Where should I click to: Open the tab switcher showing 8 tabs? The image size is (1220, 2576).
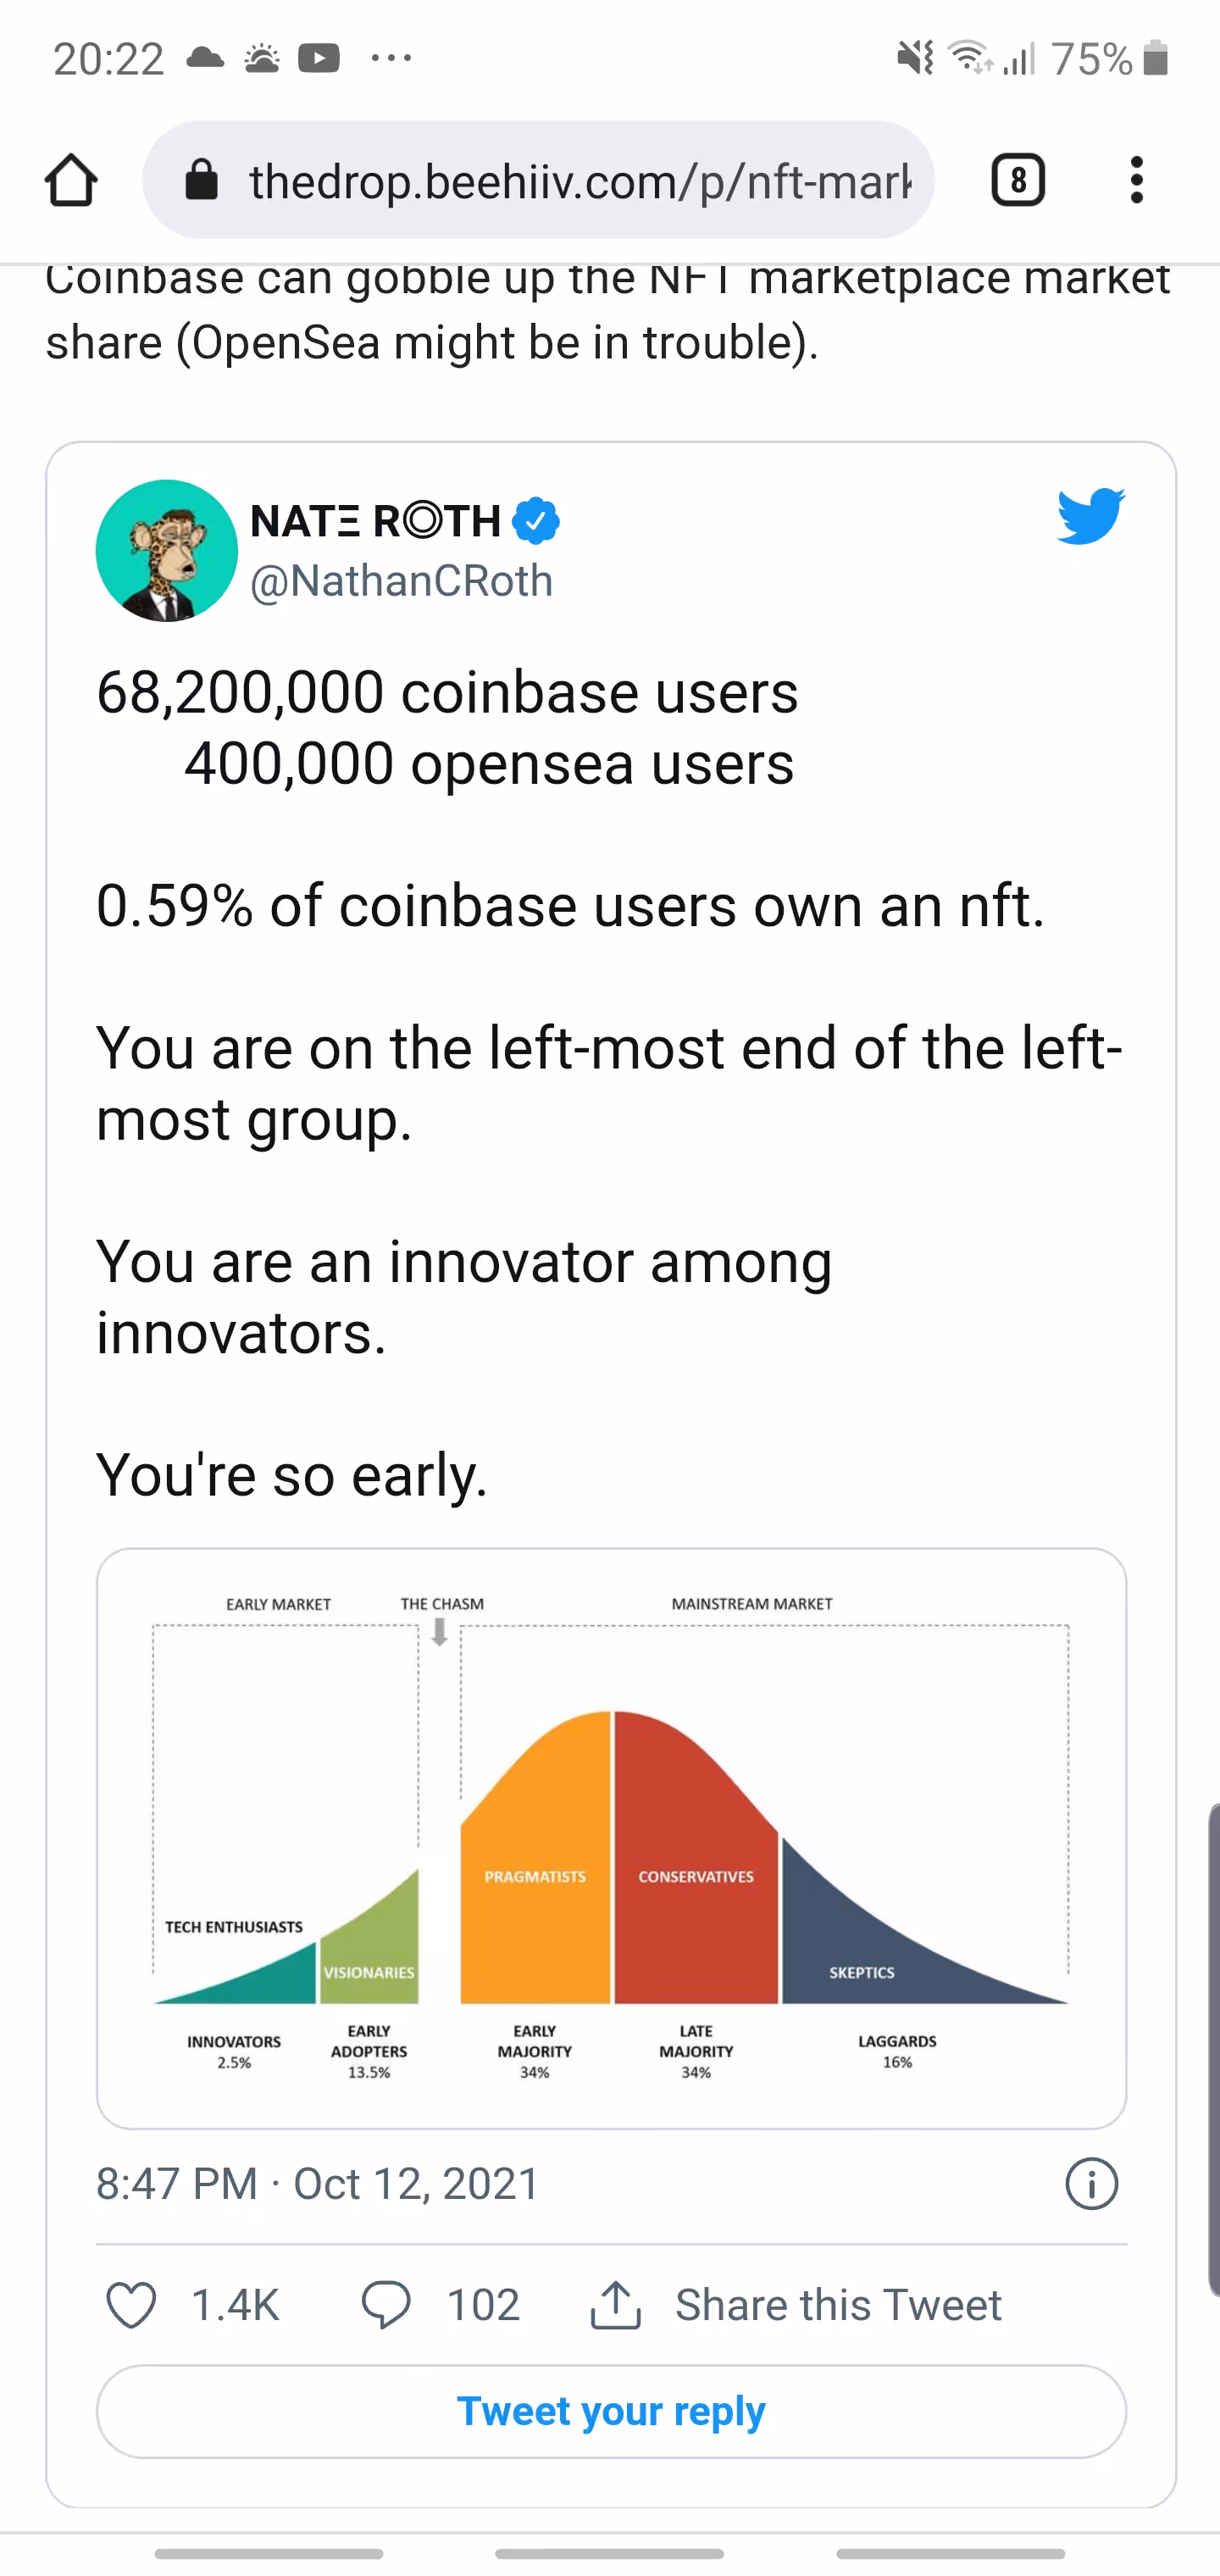click(1017, 181)
